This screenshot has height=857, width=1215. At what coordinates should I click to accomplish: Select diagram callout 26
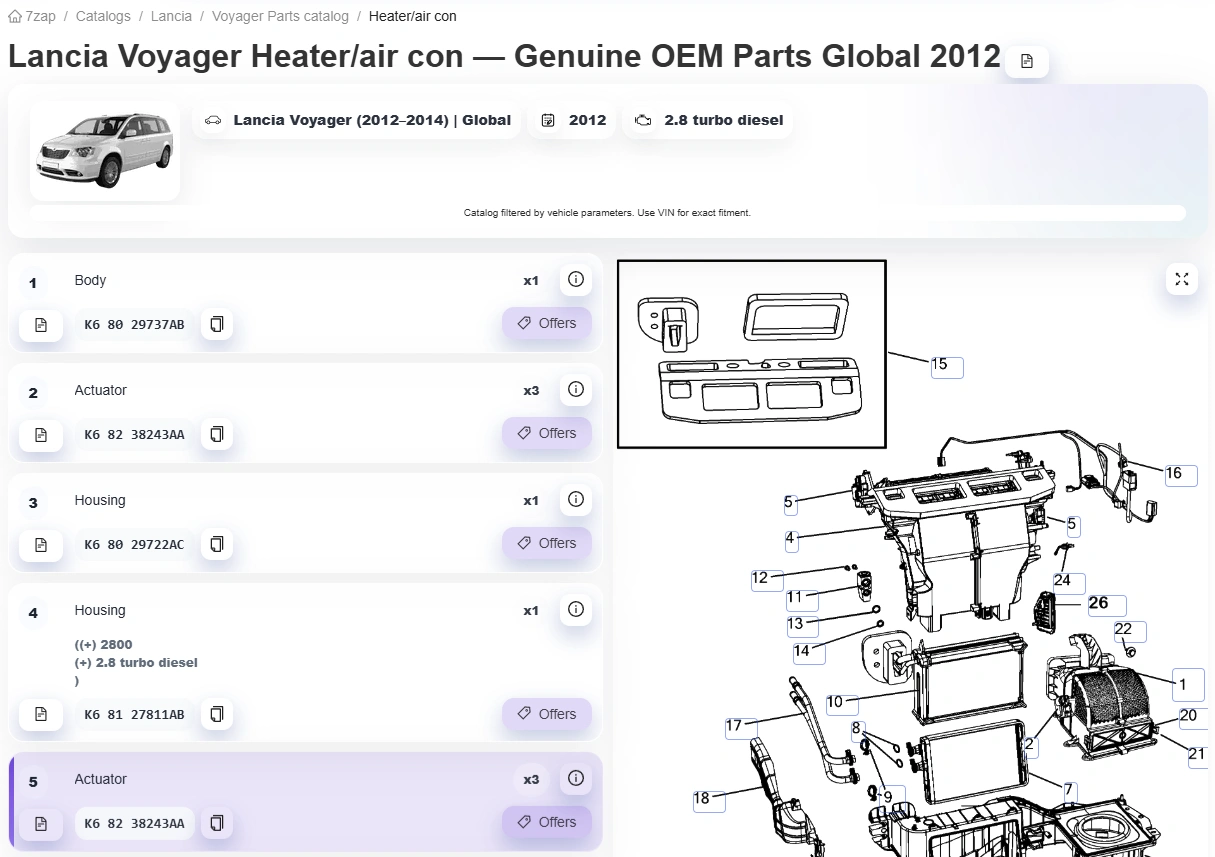point(1106,605)
